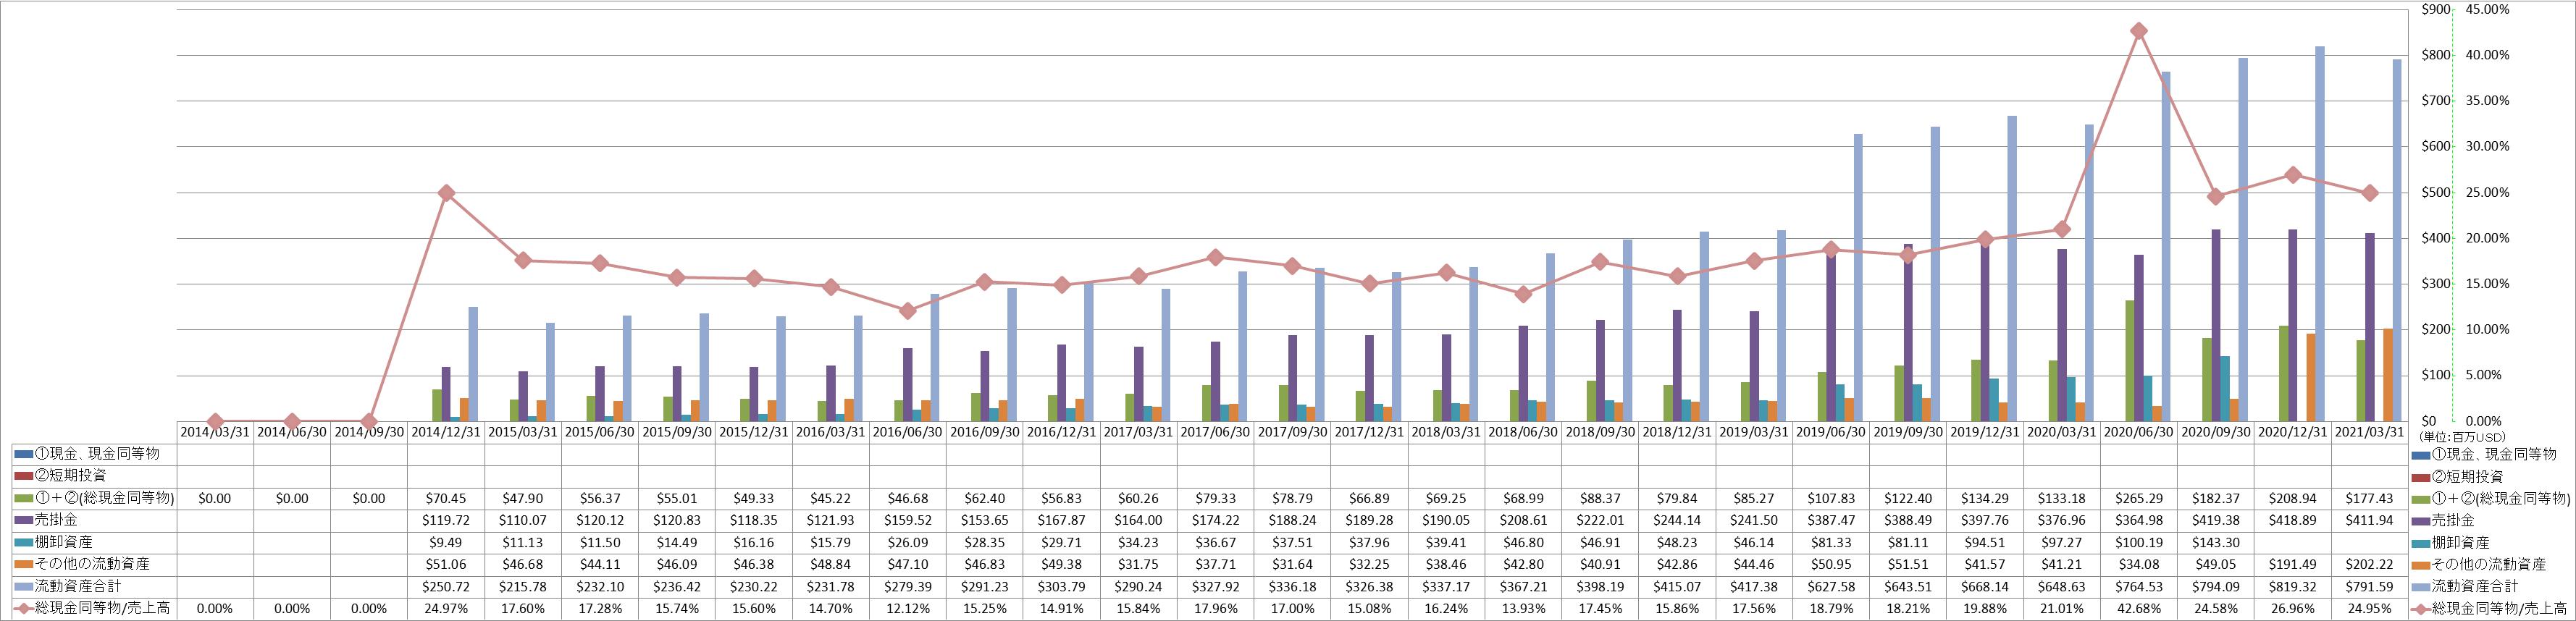Select the 26.96% ratio cell
This screenshot has height=621, width=2576.
tap(2292, 608)
